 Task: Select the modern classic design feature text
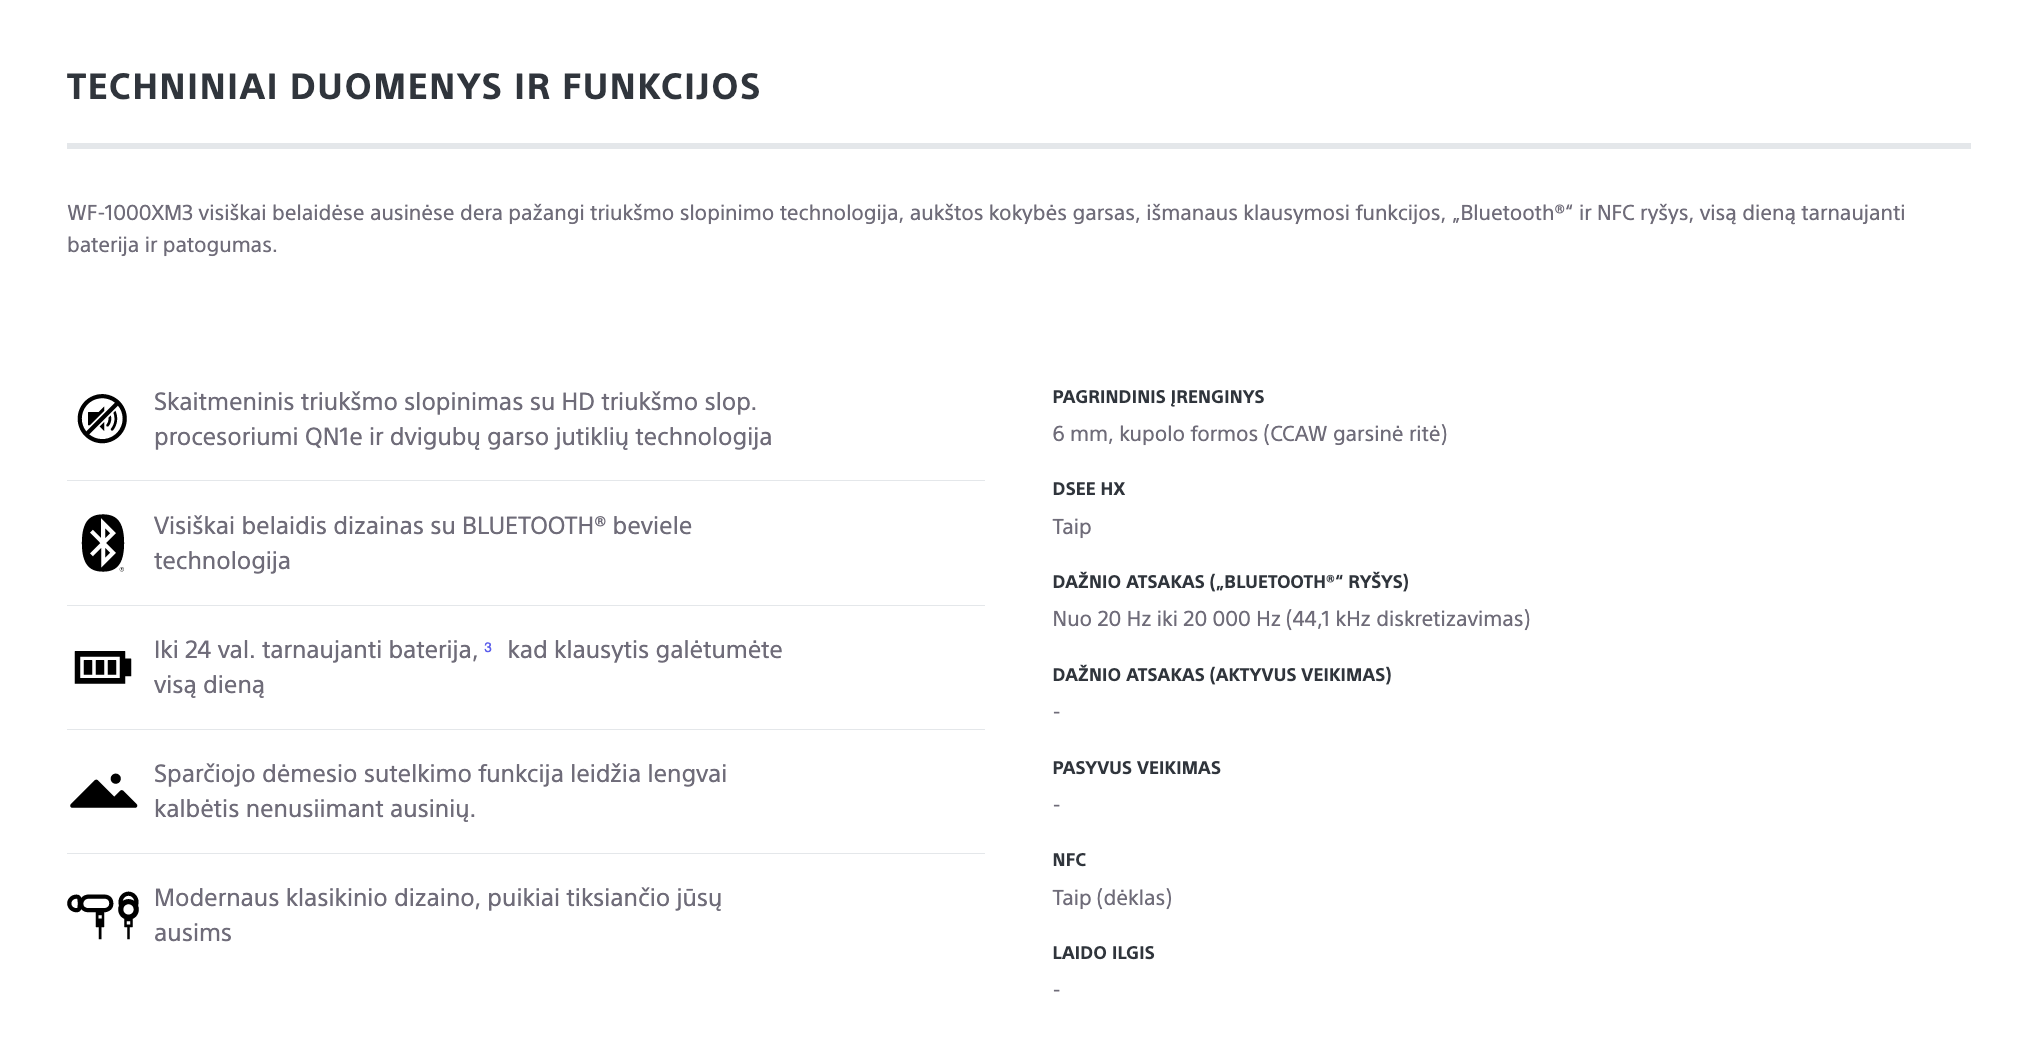[x=438, y=915]
